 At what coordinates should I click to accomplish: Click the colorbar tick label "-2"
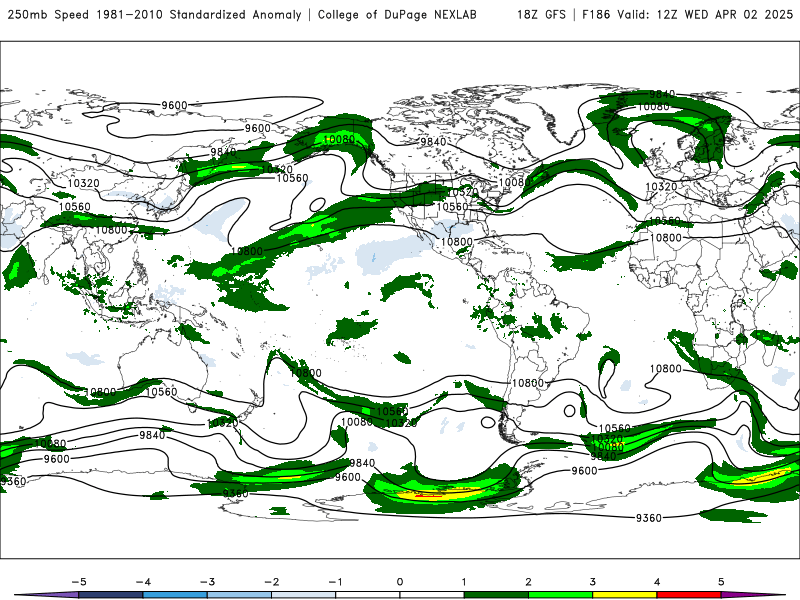point(271,582)
